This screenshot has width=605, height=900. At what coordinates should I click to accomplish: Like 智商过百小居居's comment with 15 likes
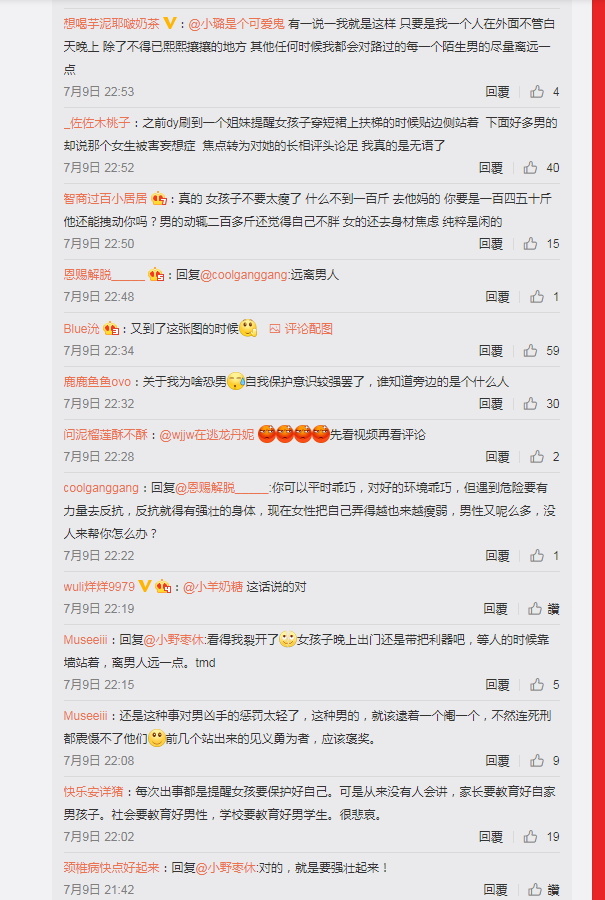[530, 243]
